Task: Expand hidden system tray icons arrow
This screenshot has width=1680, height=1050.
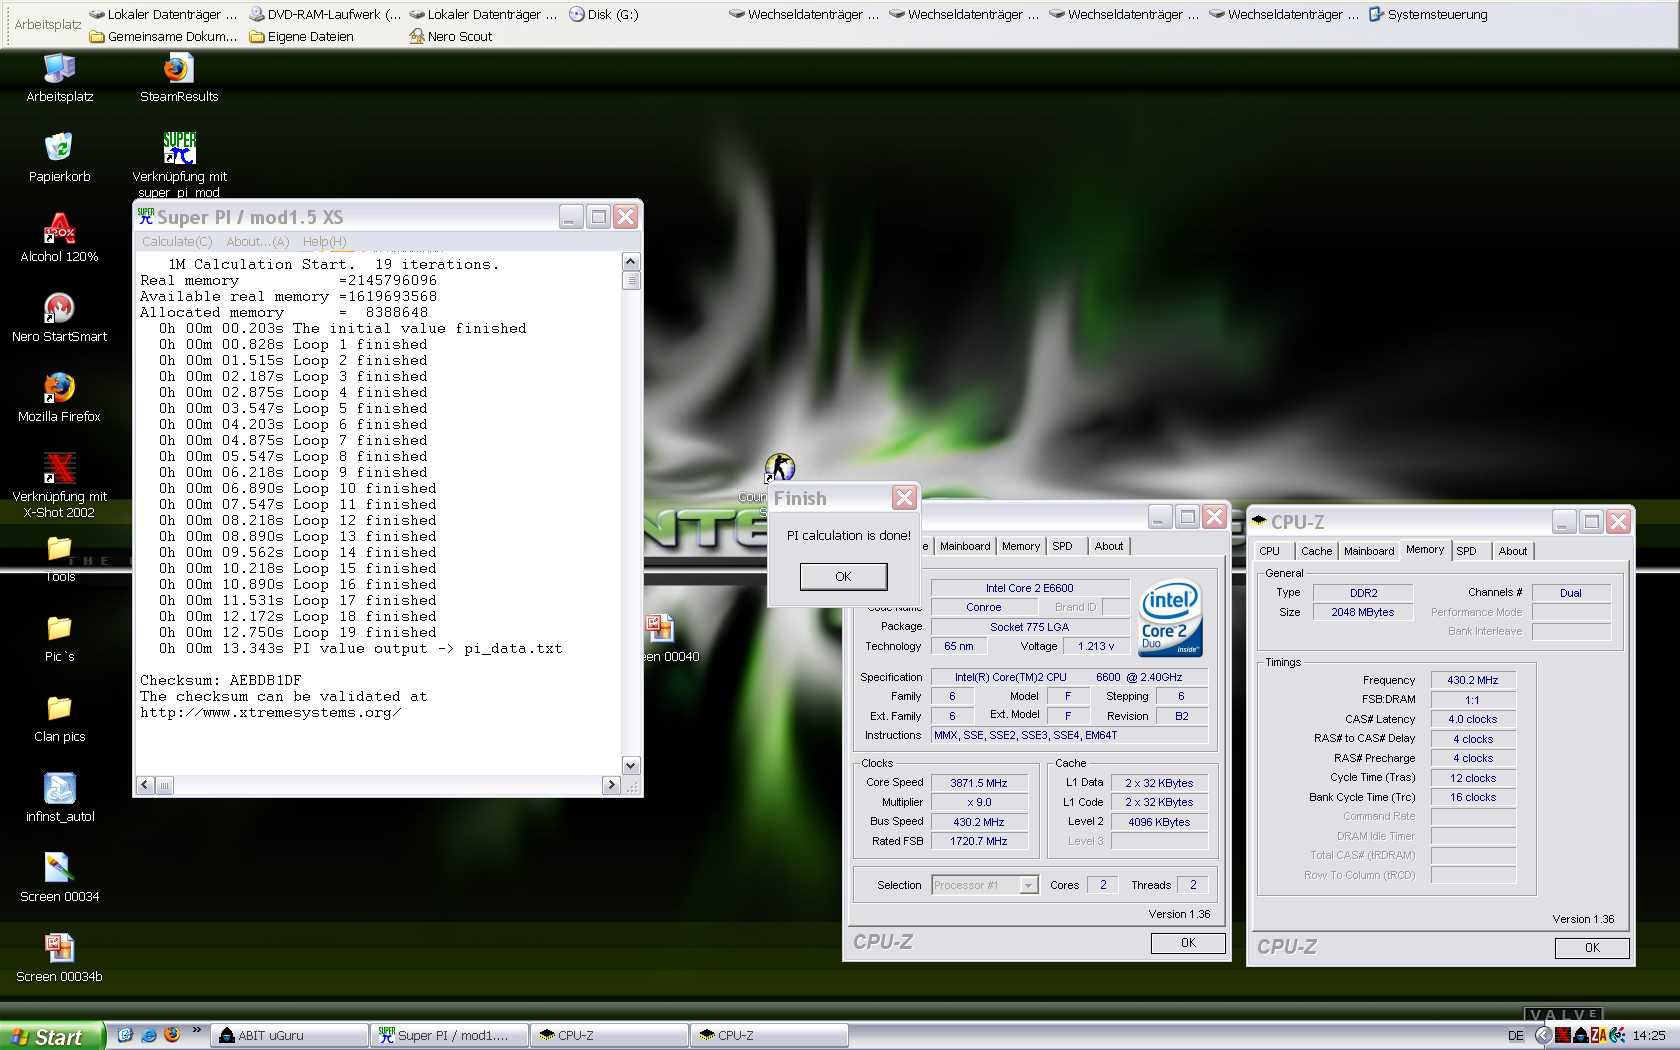Action: (x=1543, y=1035)
